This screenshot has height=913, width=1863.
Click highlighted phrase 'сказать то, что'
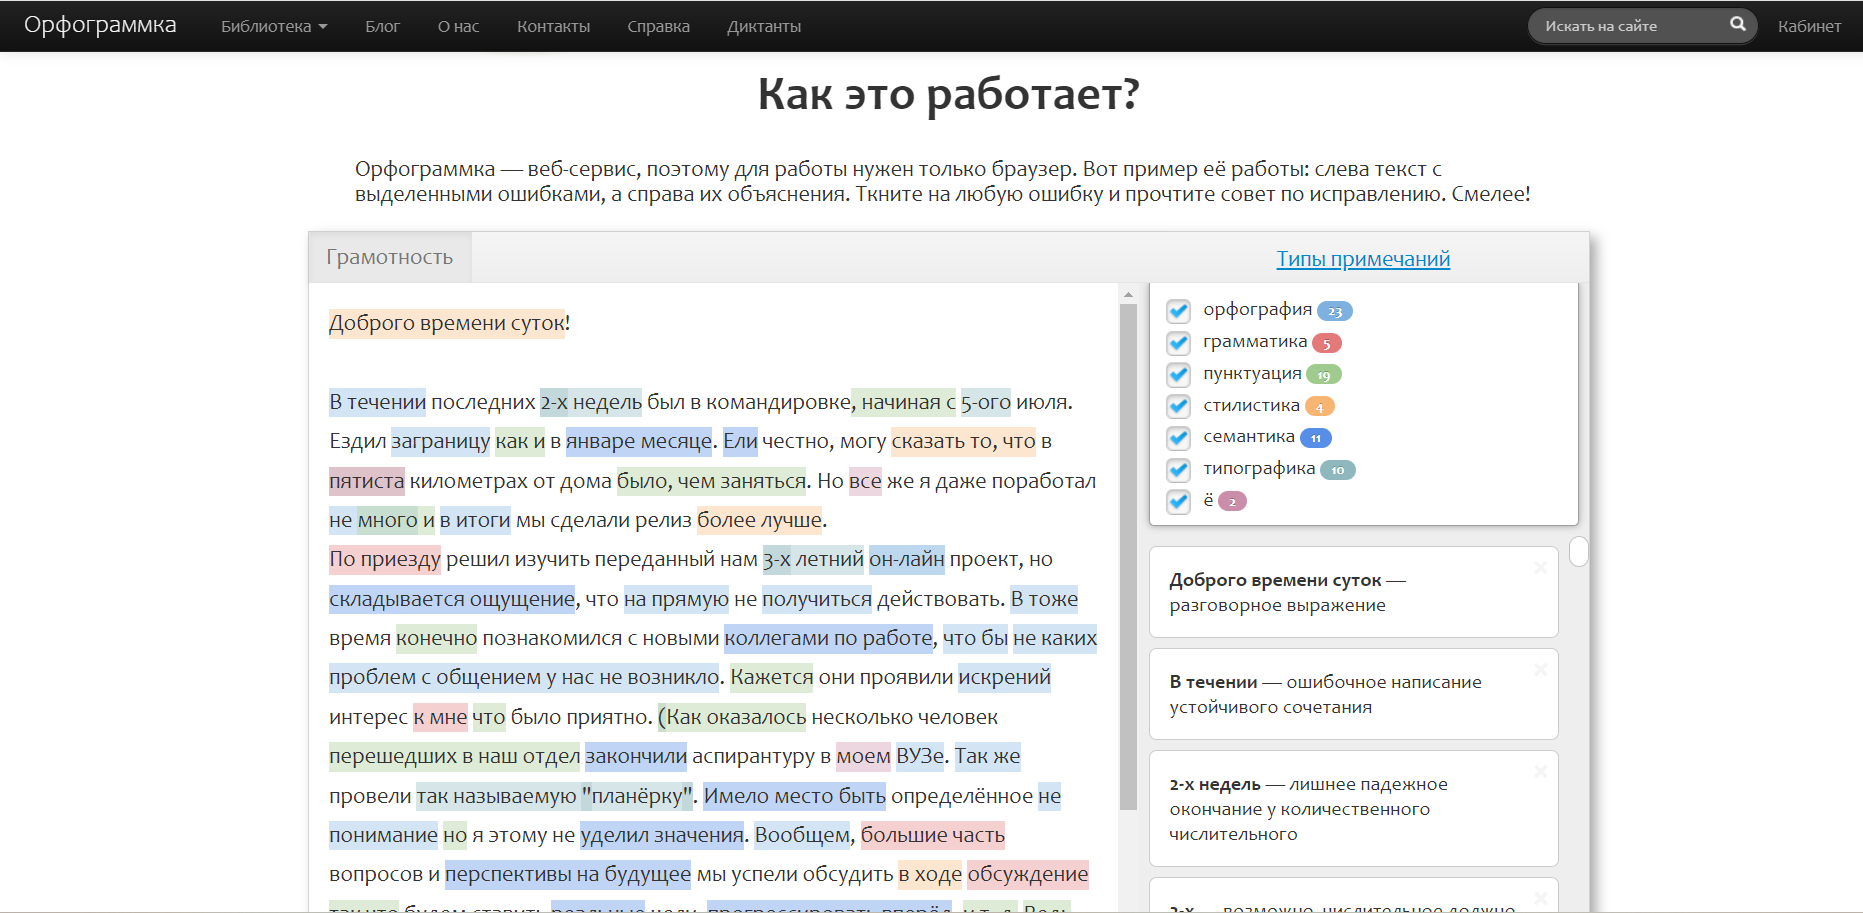click(x=963, y=441)
